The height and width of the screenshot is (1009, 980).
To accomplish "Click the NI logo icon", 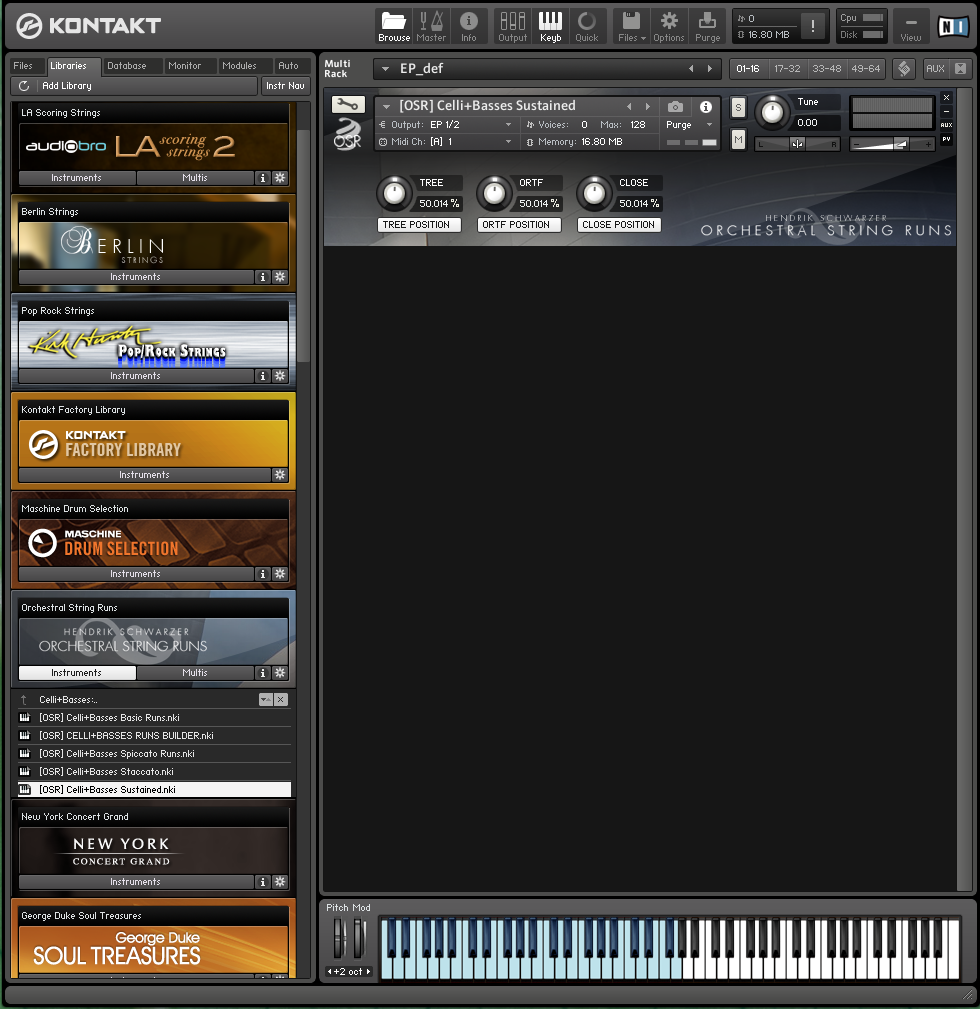I will [953, 26].
